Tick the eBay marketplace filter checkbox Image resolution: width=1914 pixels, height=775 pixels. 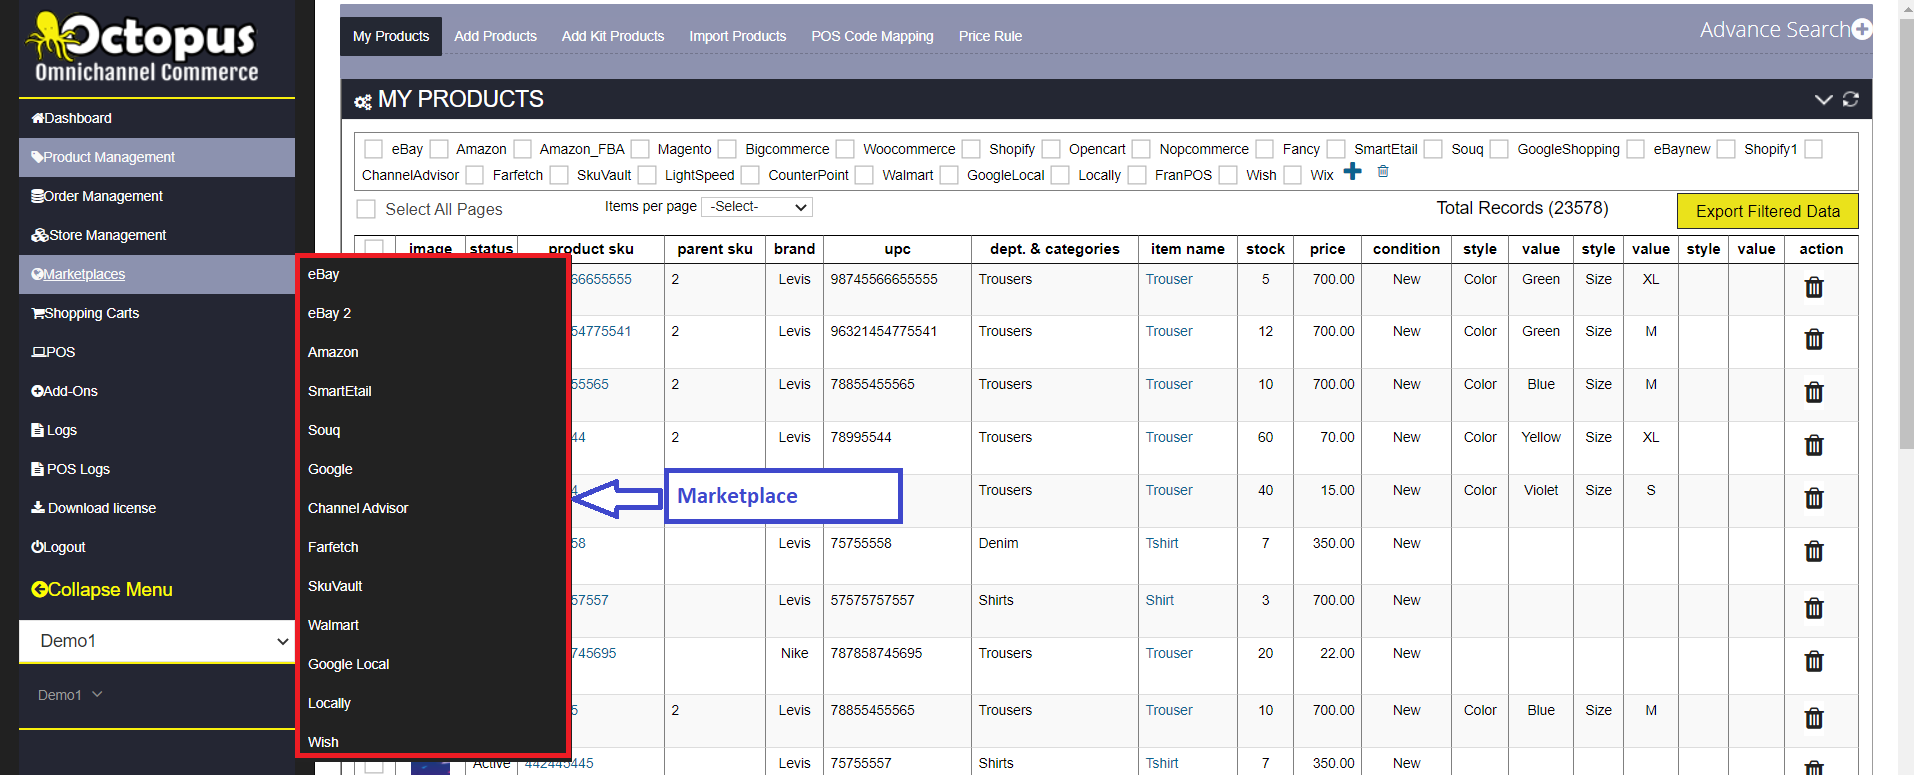tap(374, 149)
